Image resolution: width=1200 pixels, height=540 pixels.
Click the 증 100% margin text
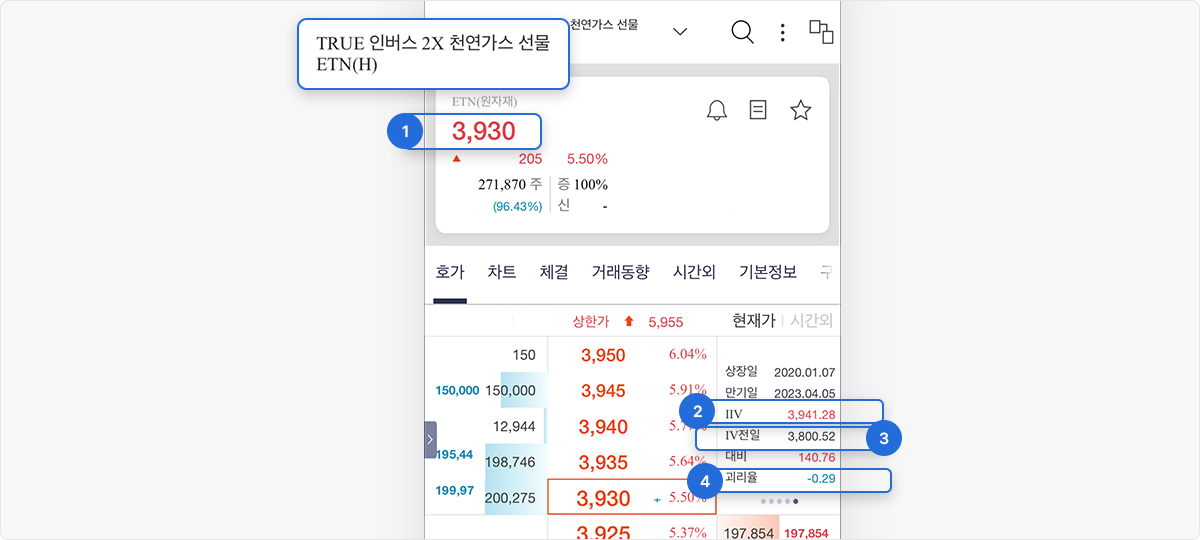[x=583, y=184]
